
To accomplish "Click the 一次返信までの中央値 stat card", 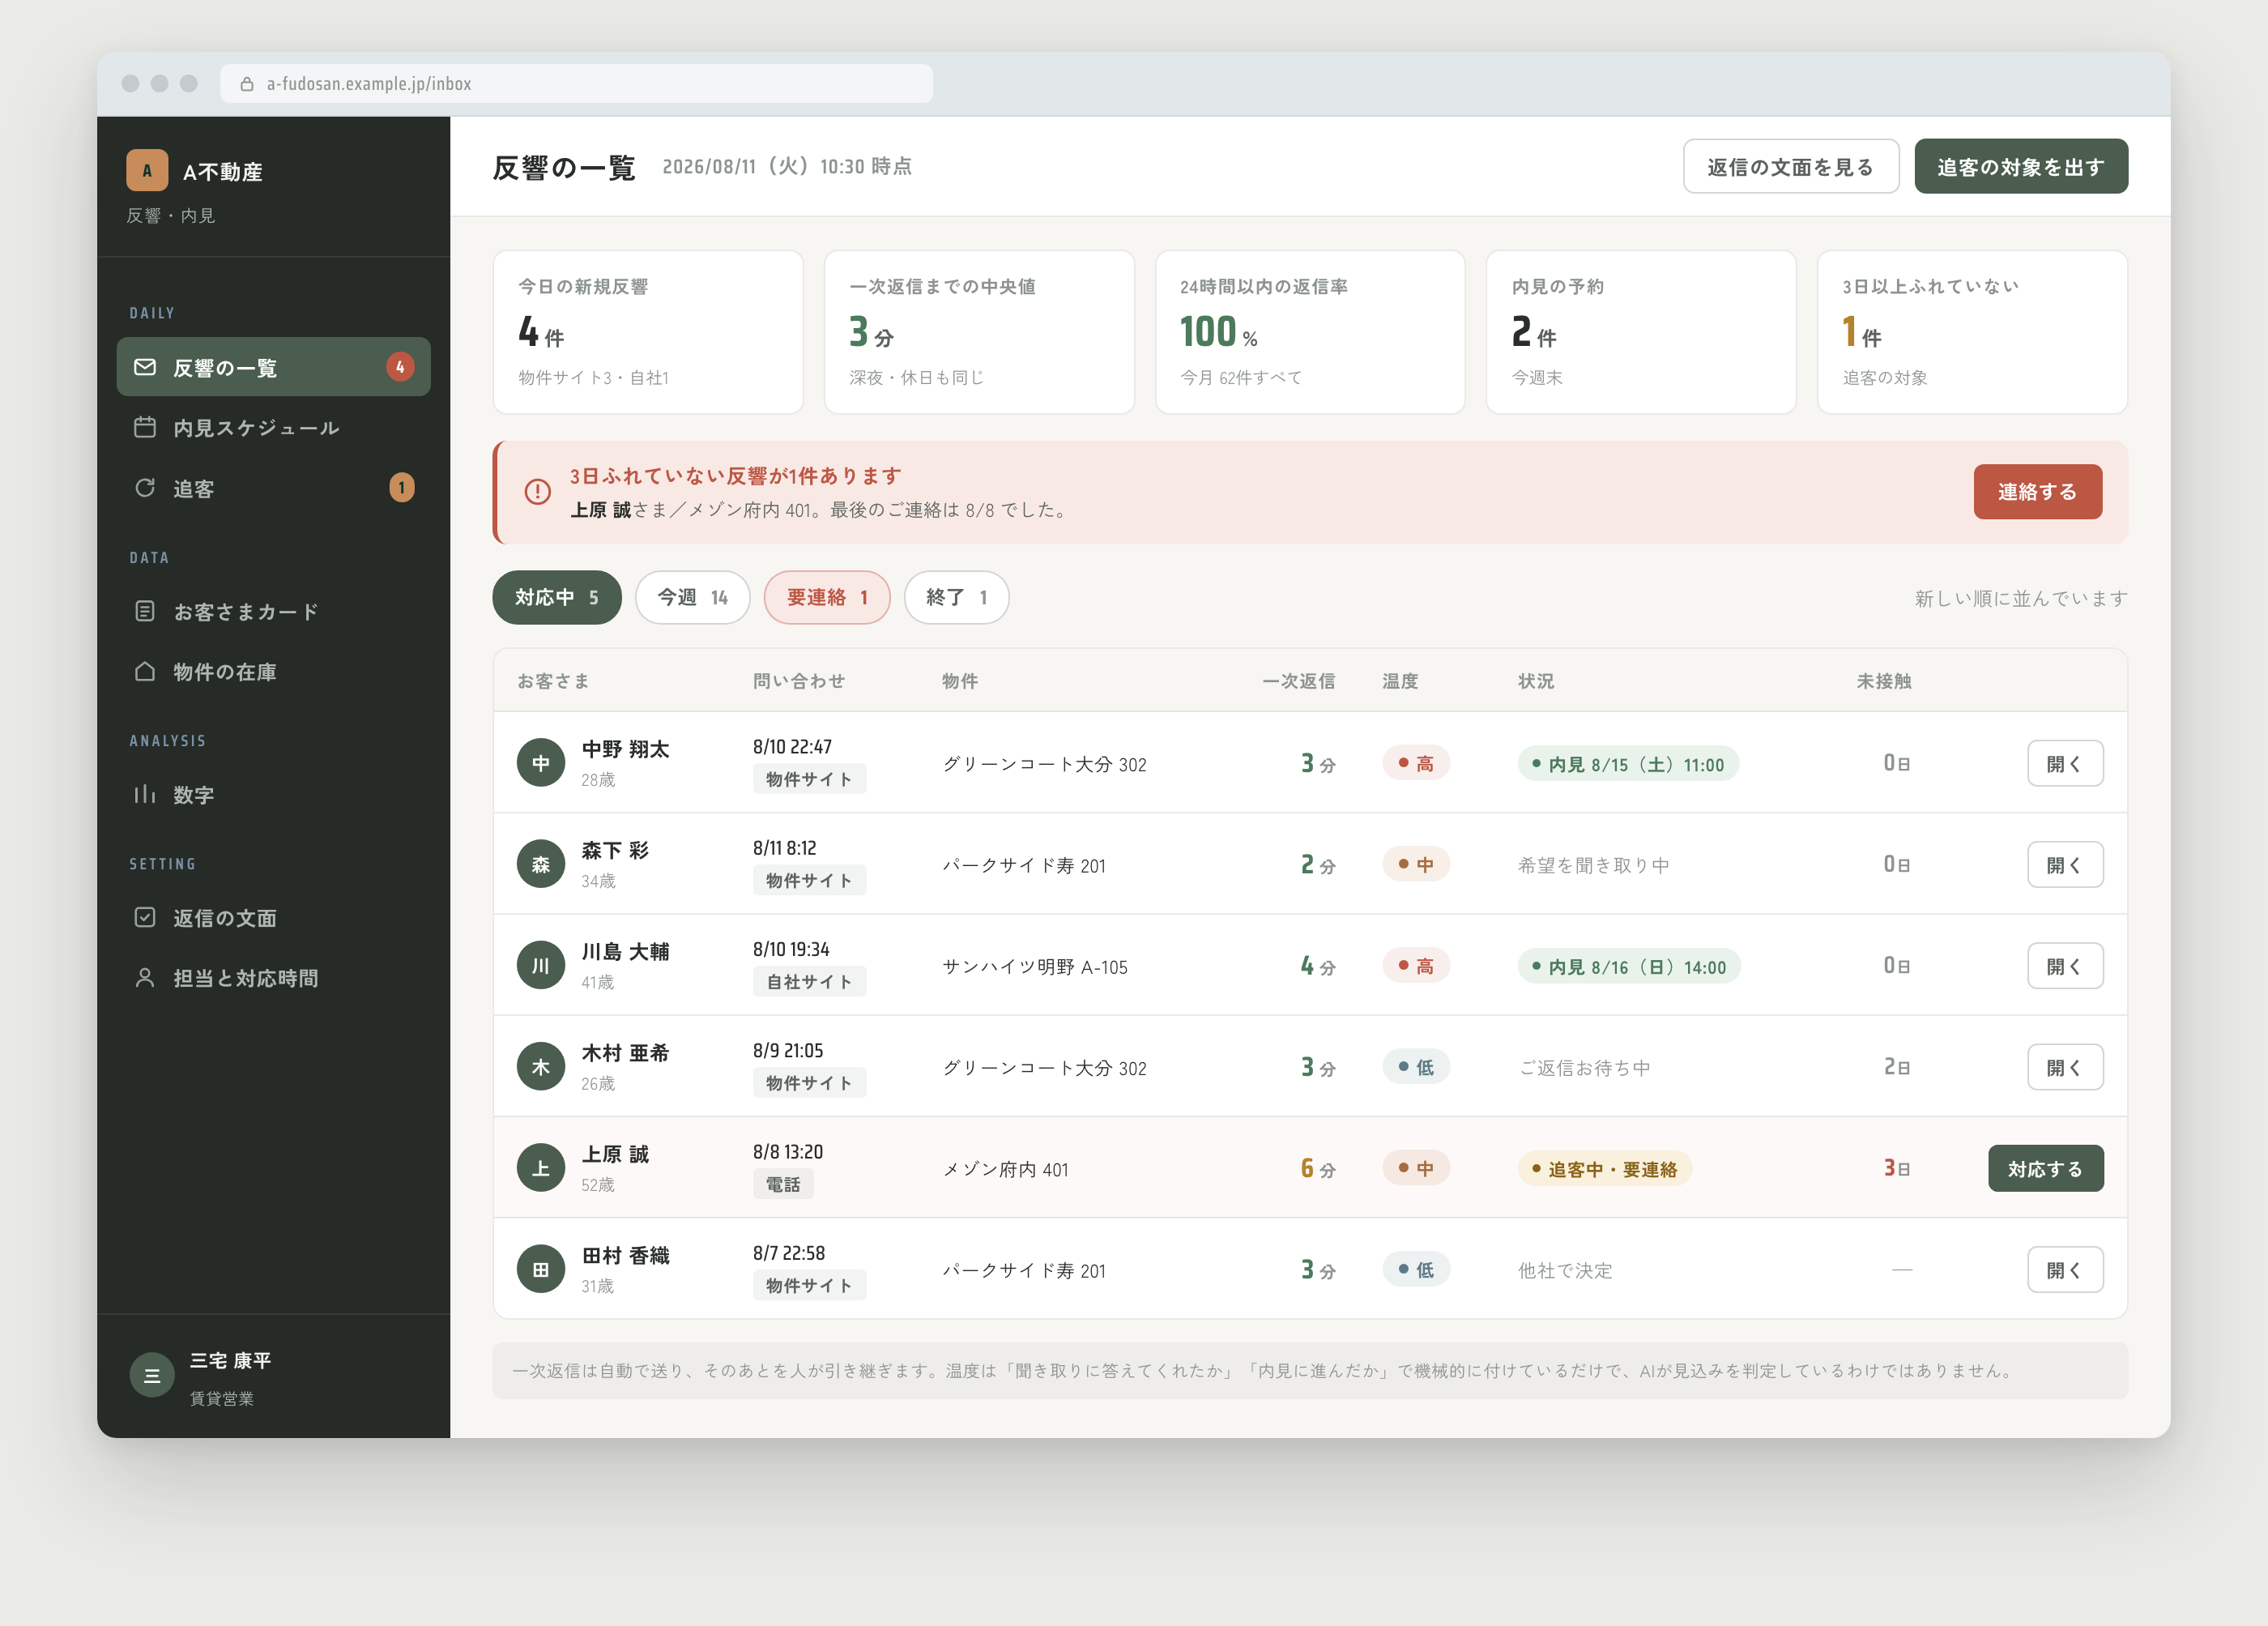I will point(979,332).
